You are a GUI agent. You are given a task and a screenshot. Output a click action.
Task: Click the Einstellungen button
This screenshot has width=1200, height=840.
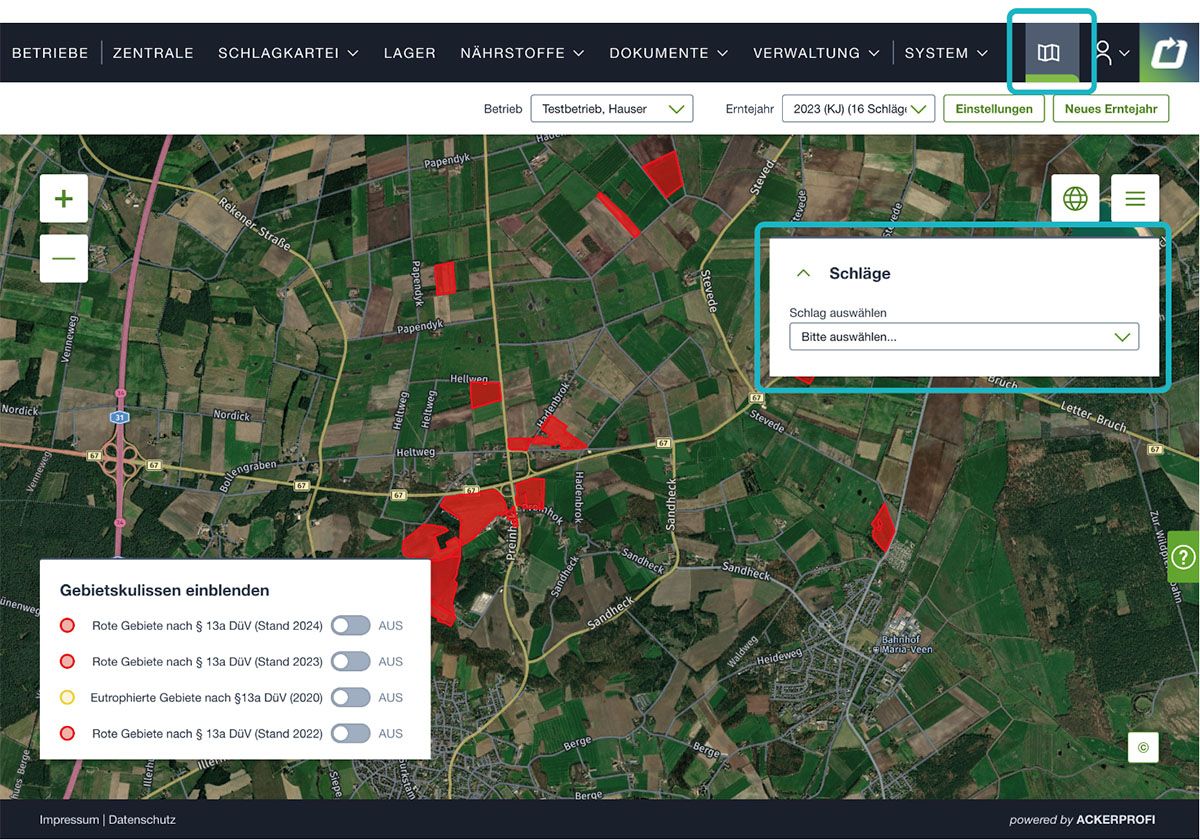click(x=993, y=109)
